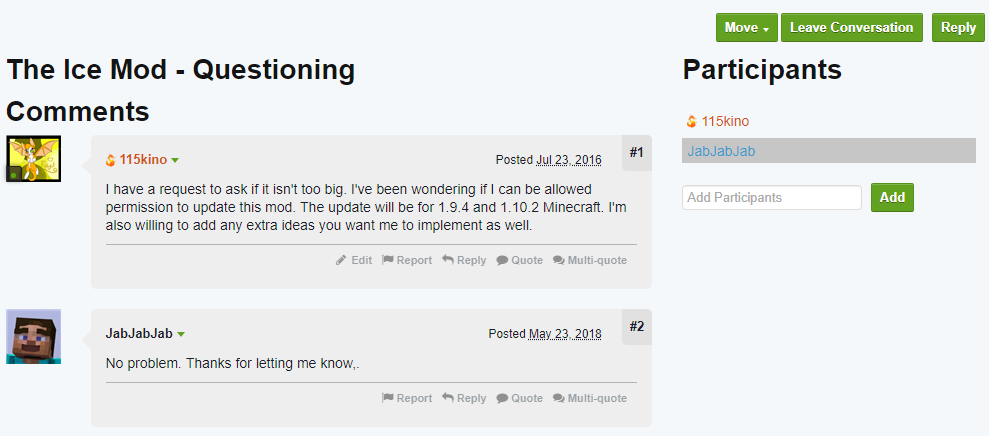
Task: Open the #1 comment permalink
Action: coord(637,152)
